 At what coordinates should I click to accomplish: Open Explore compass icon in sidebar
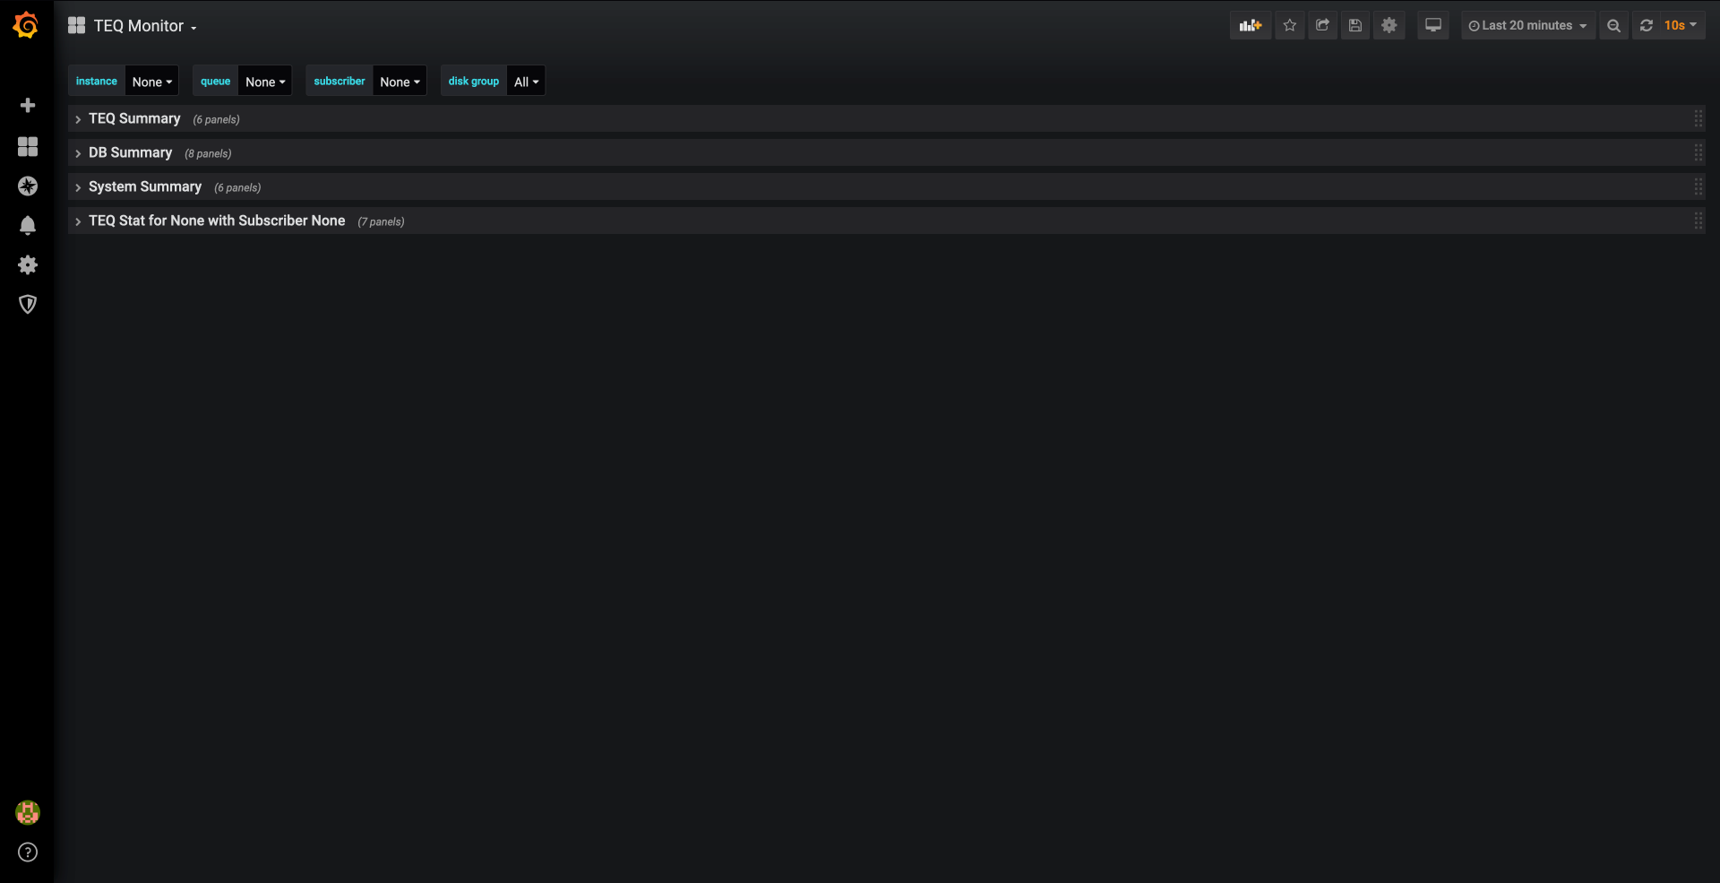click(x=28, y=186)
